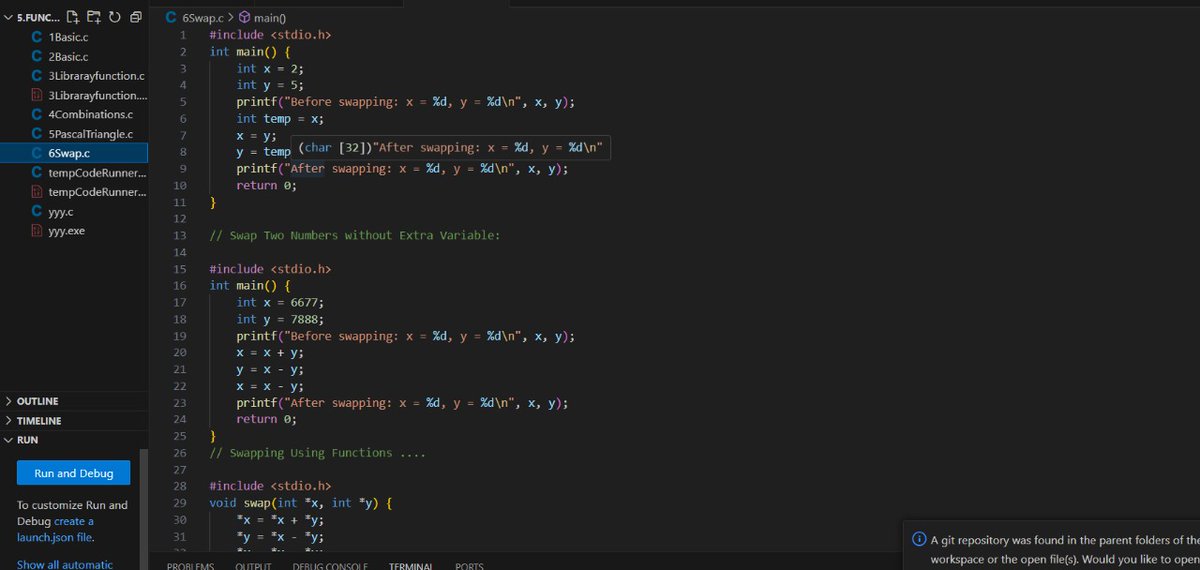This screenshot has width=1200, height=570.
Task: Click 'return 0;' on line 10
Action: pyautogui.click(x=267, y=185)
